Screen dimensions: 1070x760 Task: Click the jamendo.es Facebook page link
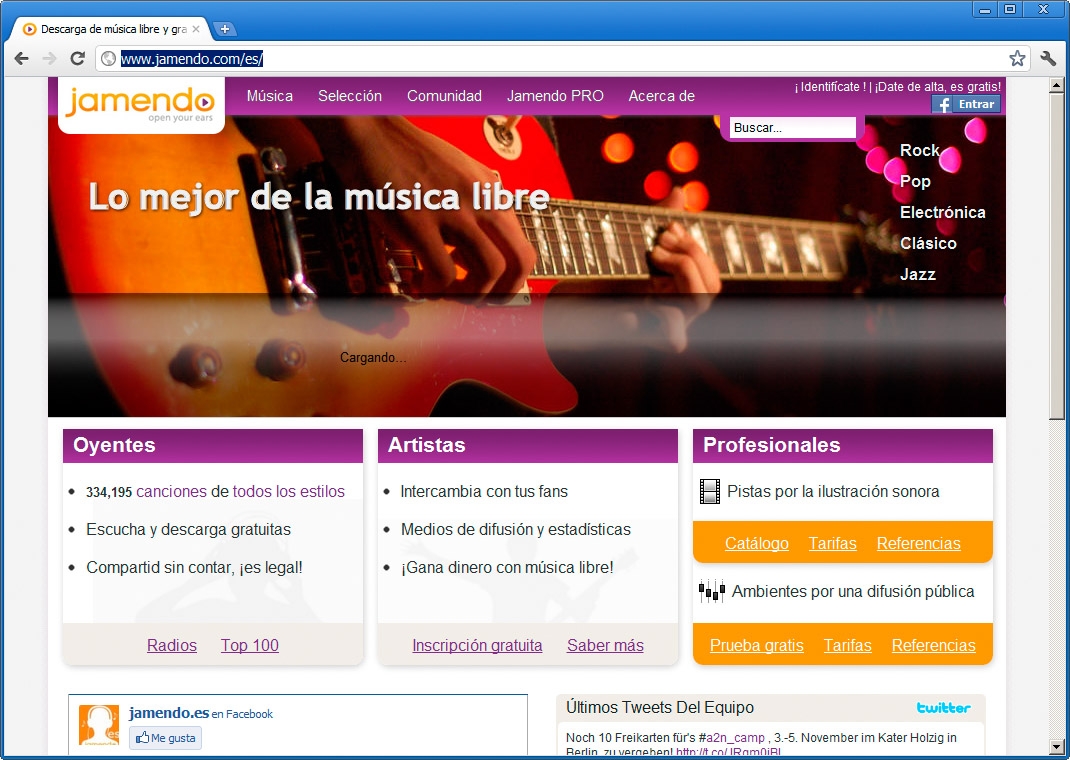[169, 713]
